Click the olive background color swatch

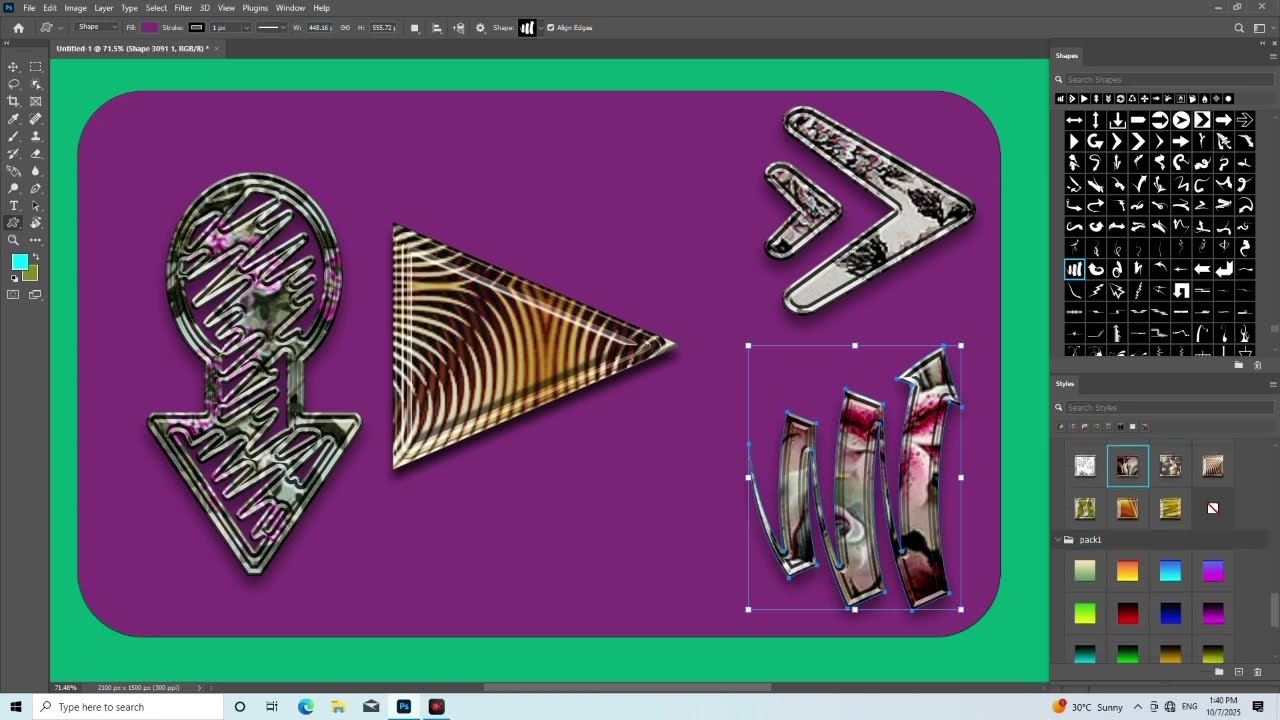[32, 274]
